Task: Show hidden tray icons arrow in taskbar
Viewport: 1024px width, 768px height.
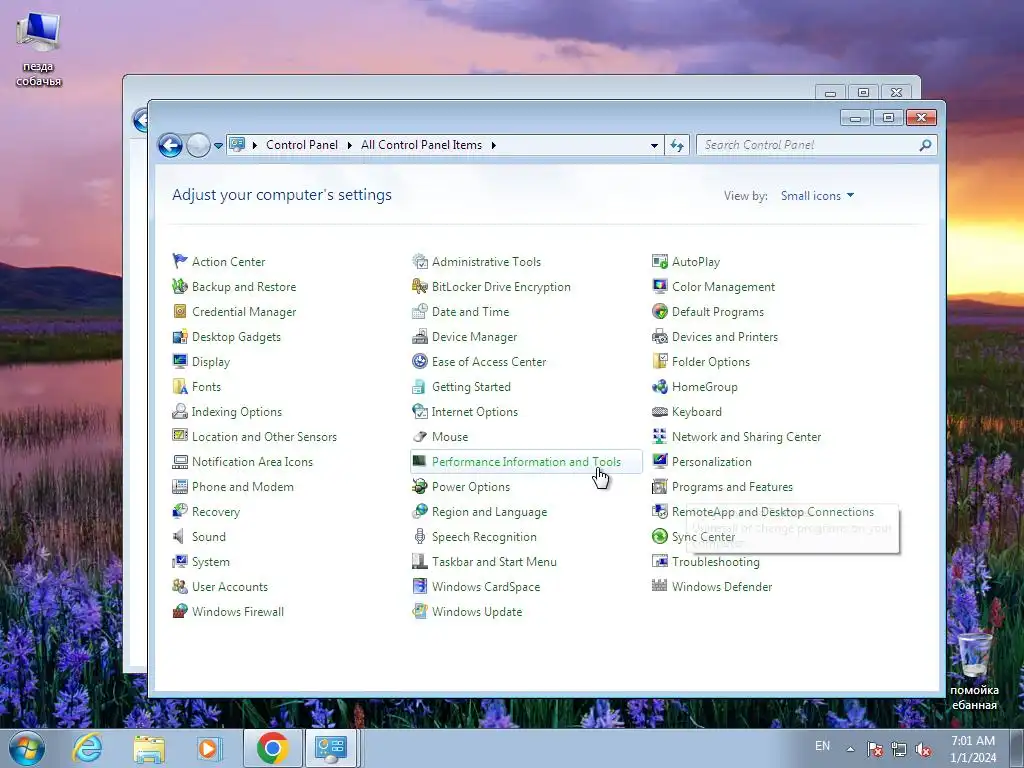Action: pyautogui.click(x=850, y=749)
